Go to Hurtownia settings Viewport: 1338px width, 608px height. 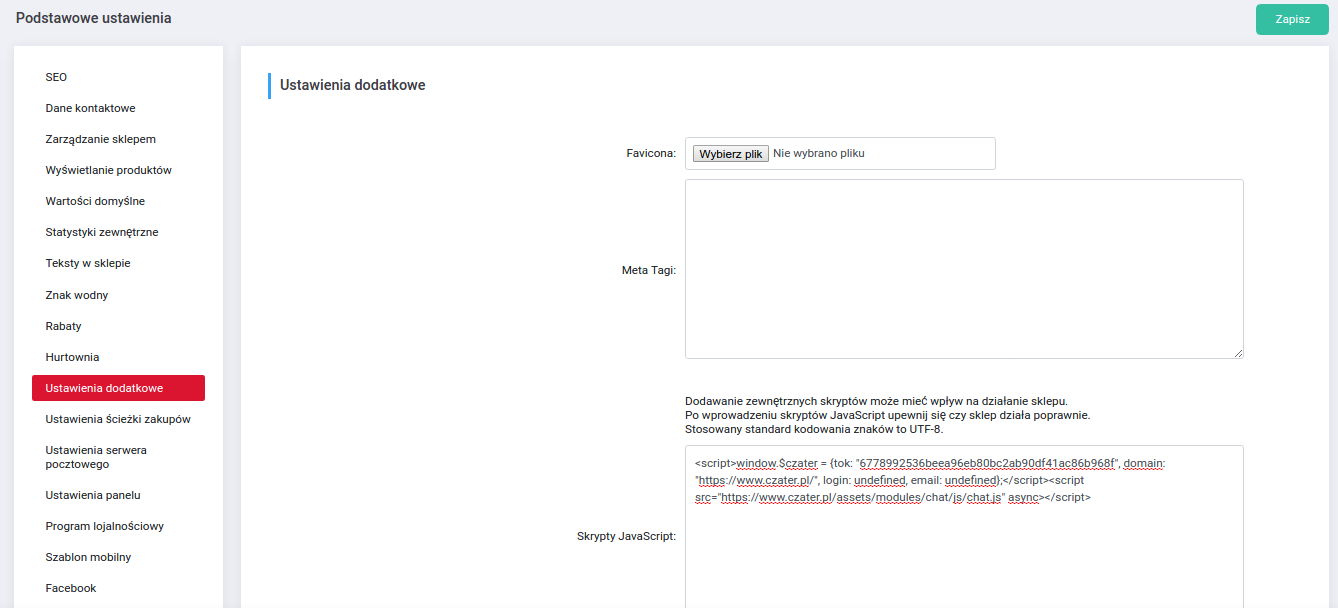coord(72,357)
